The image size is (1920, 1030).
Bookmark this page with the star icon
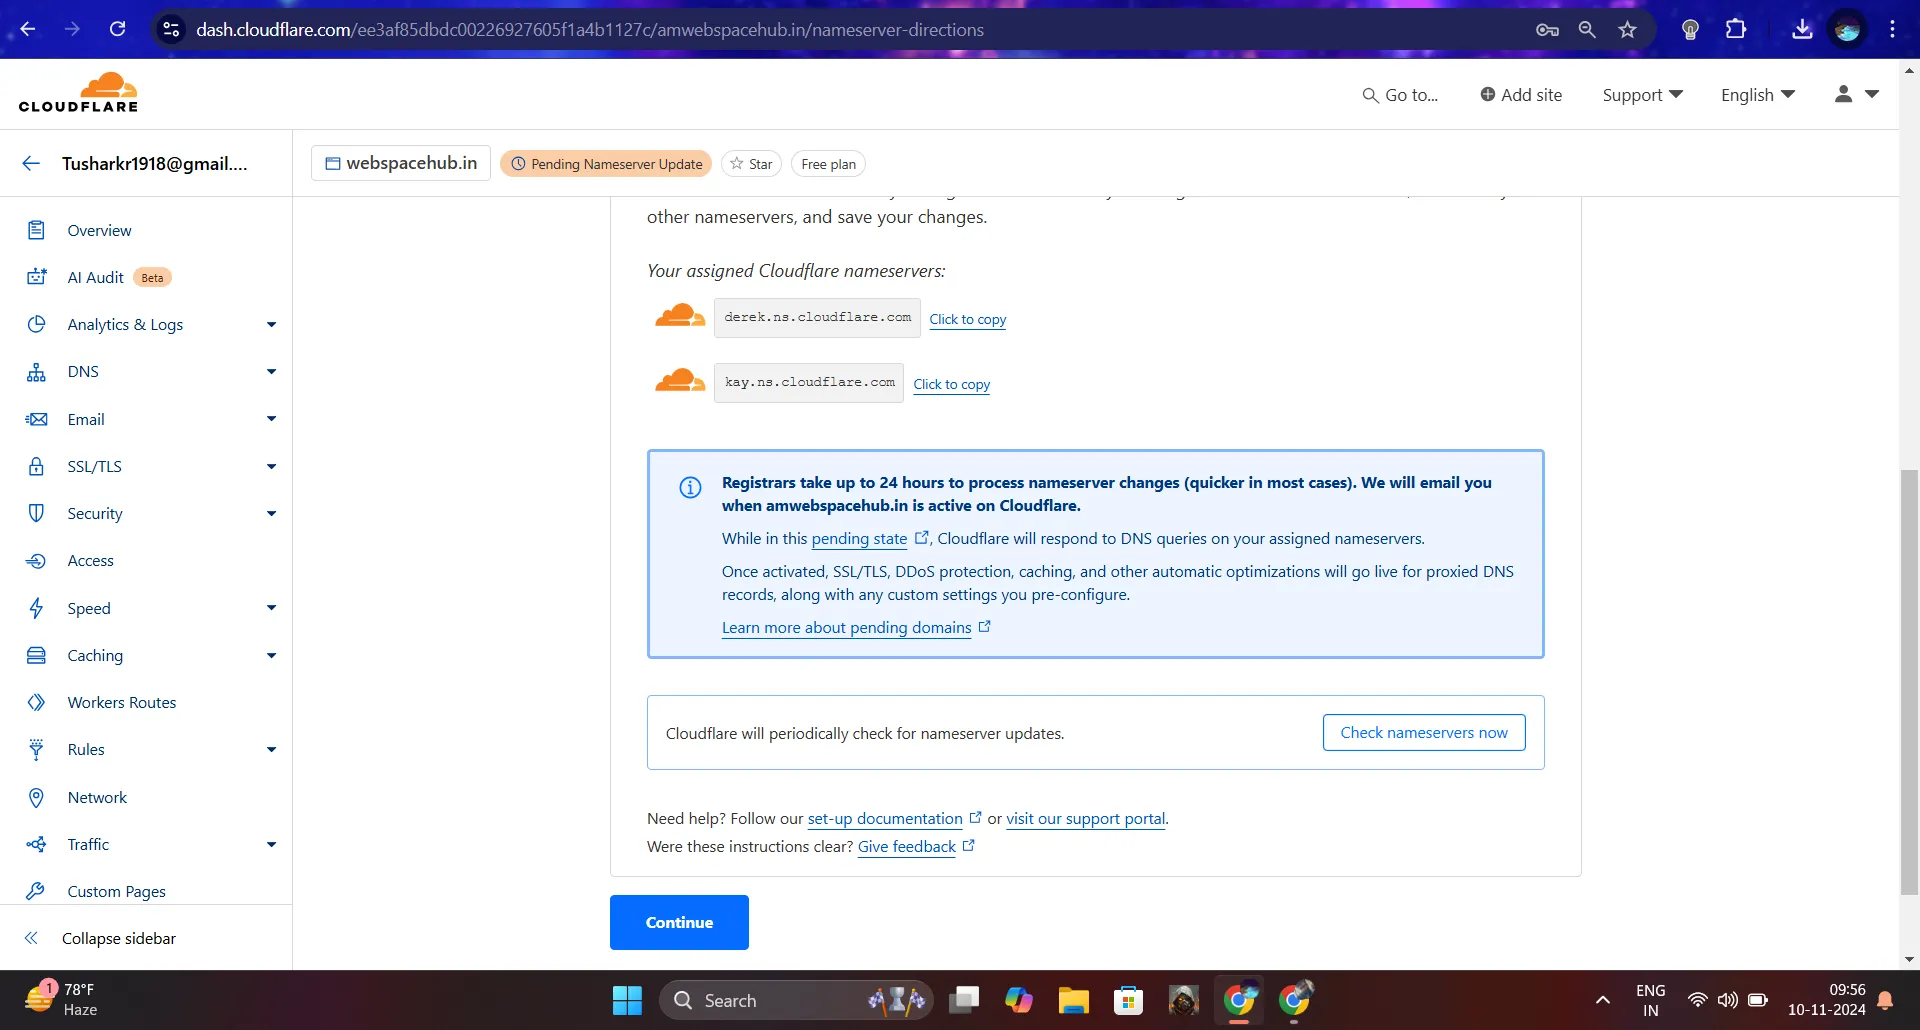coord(1627,29)
